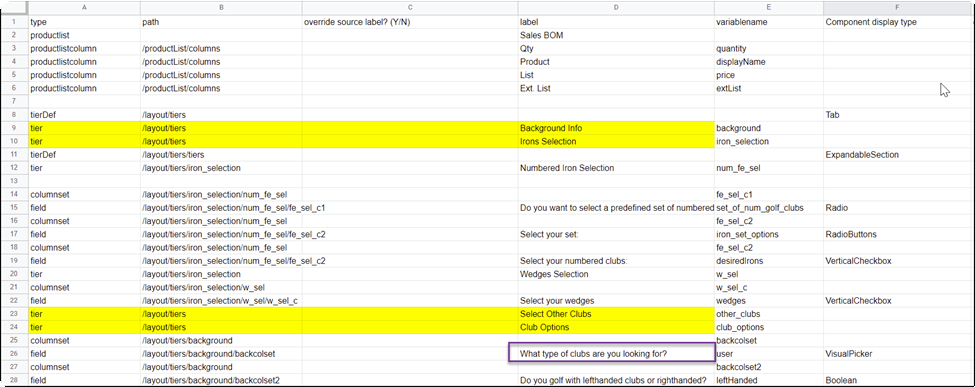The image size is (975, 387).
Task: Click the 'Boolean' display type cell
Action: pyautogui.click(x=897, y=380)
